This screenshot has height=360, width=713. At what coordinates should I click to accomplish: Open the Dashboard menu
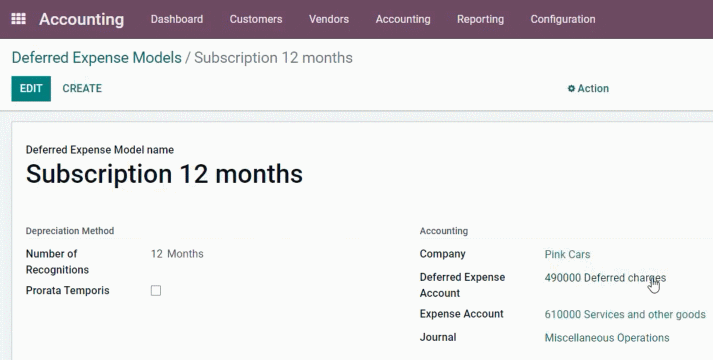tap(177, 19)
